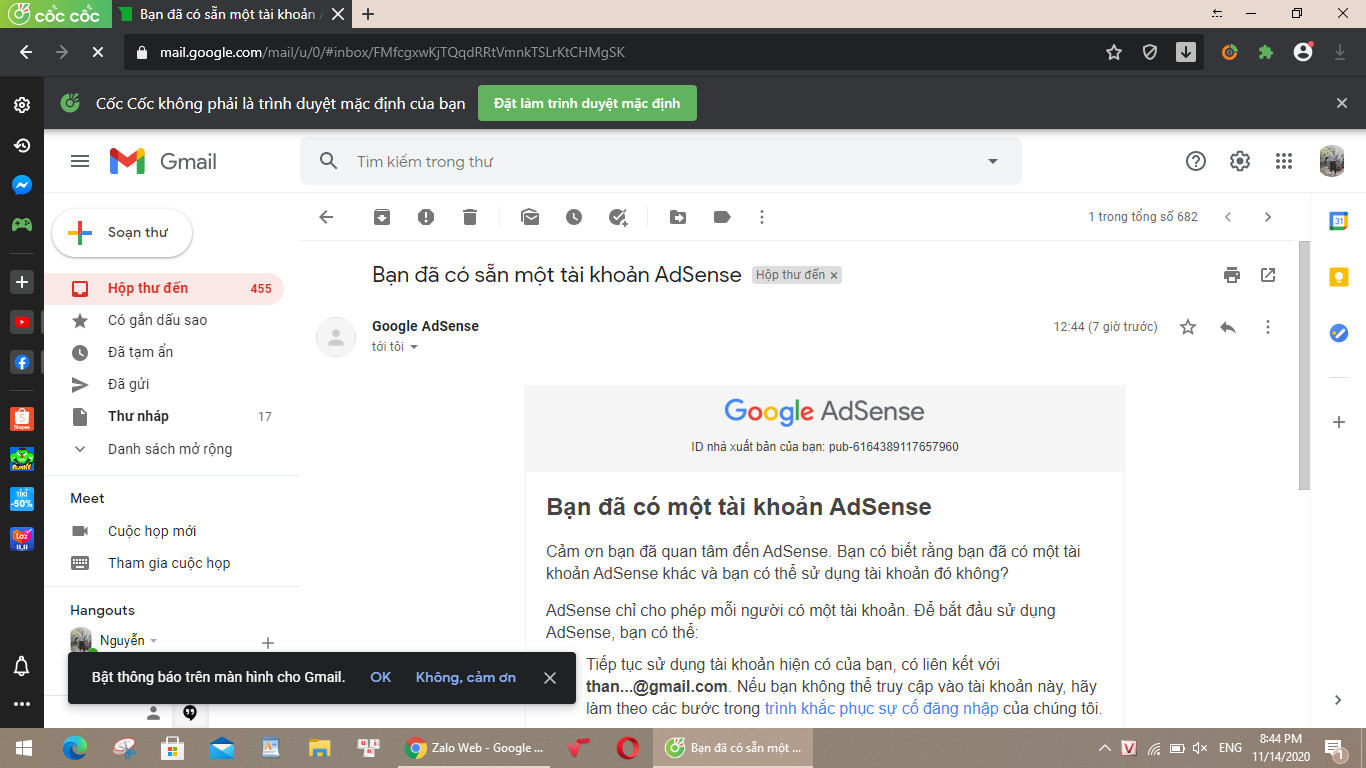Image resolution: width=1366 pixels, height=768 pixels.
Task: Open Windows Start menu
Action: (x=22, y=748)
